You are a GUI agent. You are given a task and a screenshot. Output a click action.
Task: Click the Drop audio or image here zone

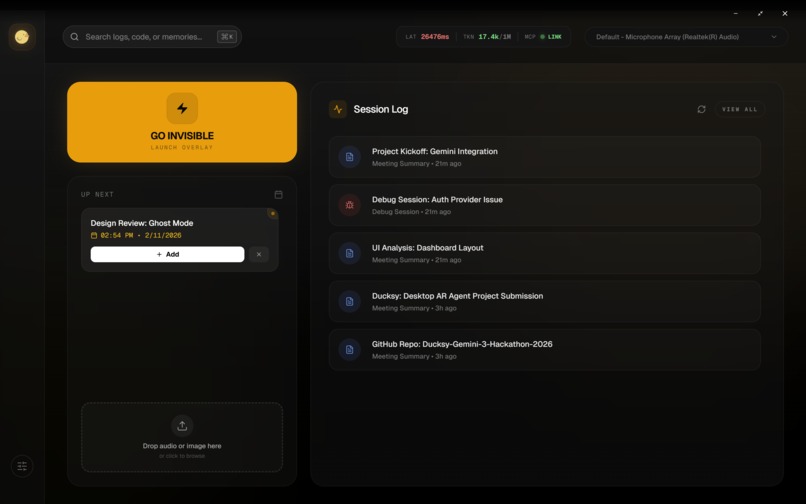pos(182,437)
